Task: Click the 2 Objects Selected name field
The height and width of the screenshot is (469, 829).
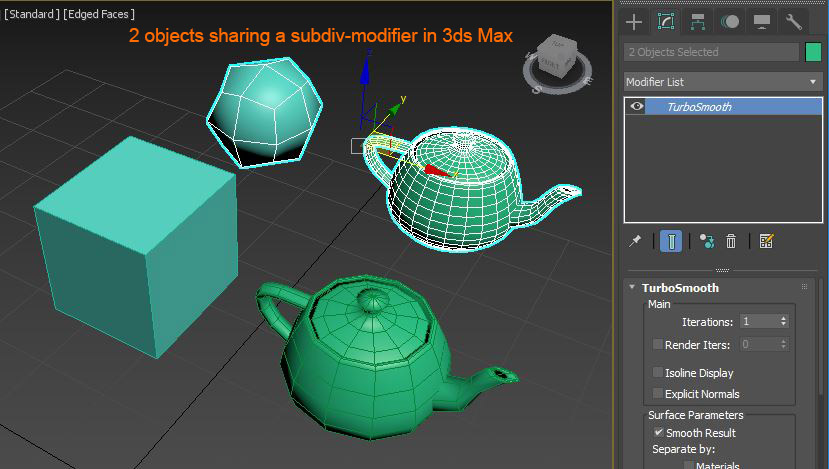Action: tap(711, 52)
